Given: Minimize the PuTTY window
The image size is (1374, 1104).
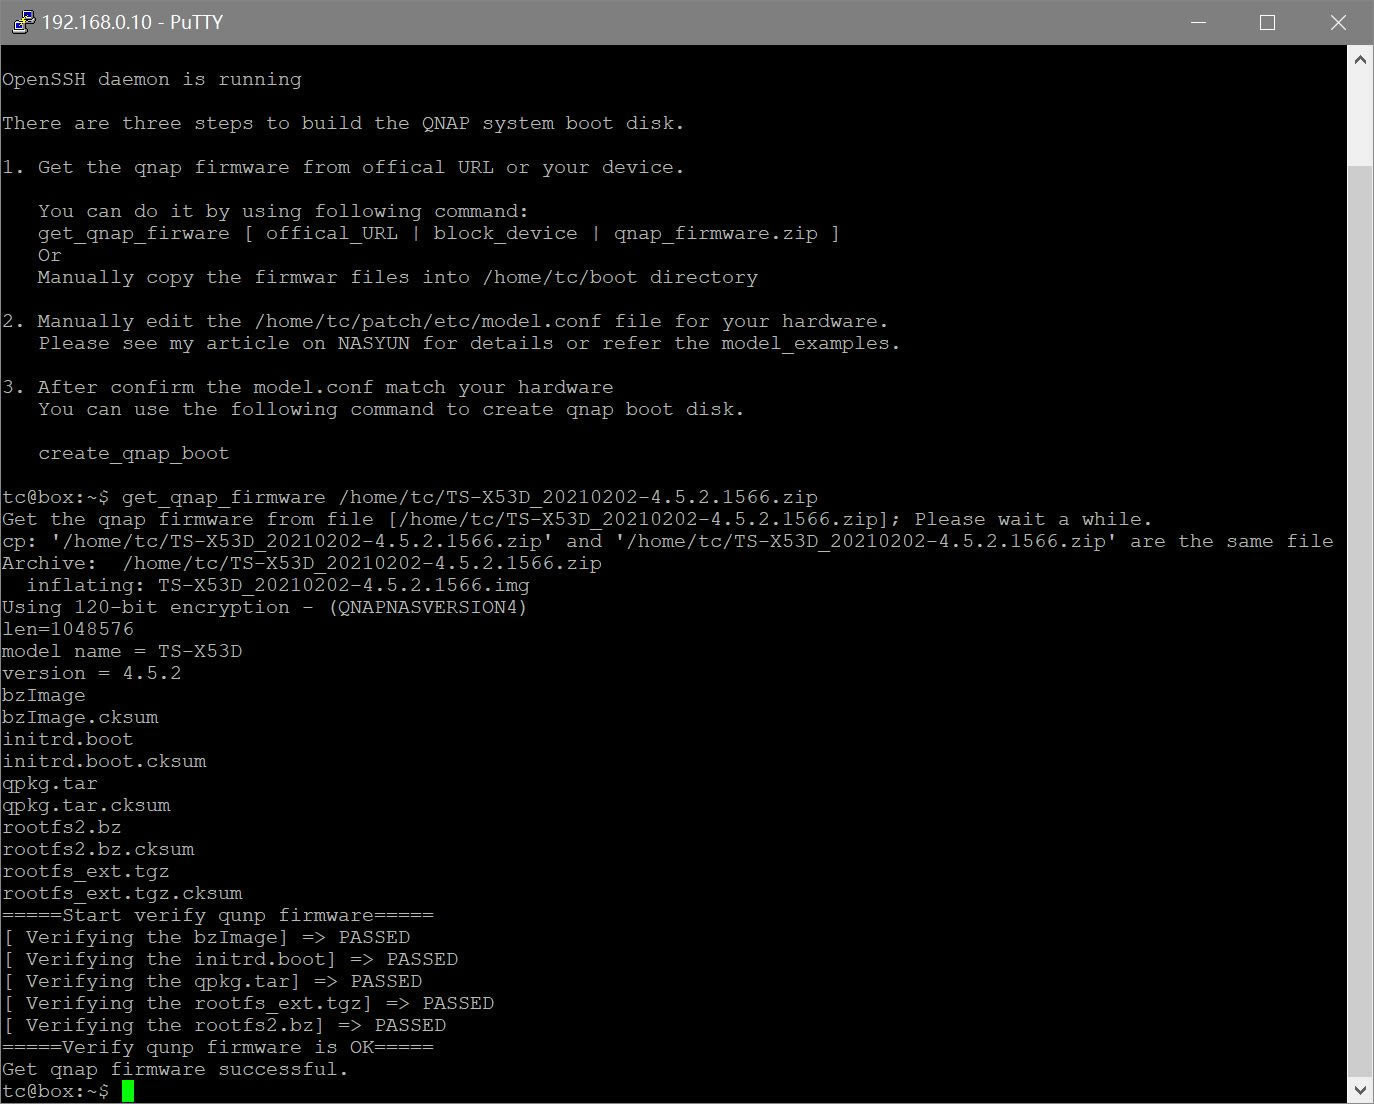Looking at the screenshot, I should (1198, 22).
